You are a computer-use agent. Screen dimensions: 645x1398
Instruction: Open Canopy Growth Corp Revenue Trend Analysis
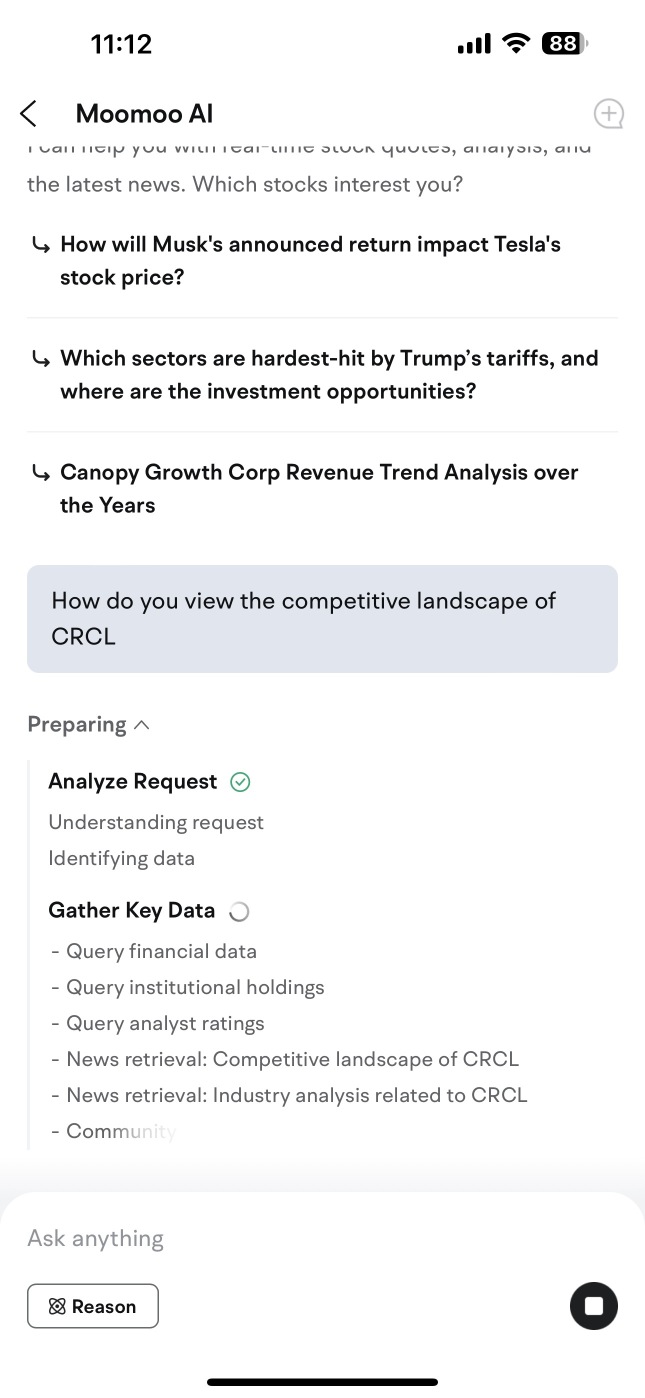tap(319, 489)
